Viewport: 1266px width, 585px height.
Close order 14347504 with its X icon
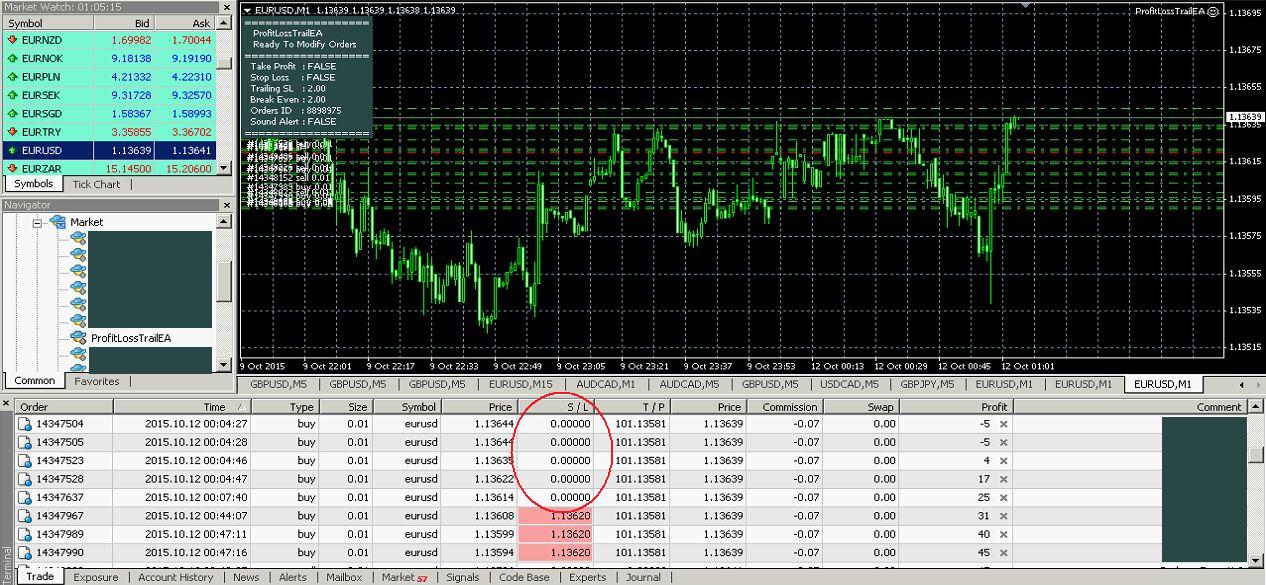[x=1004, y=424]
